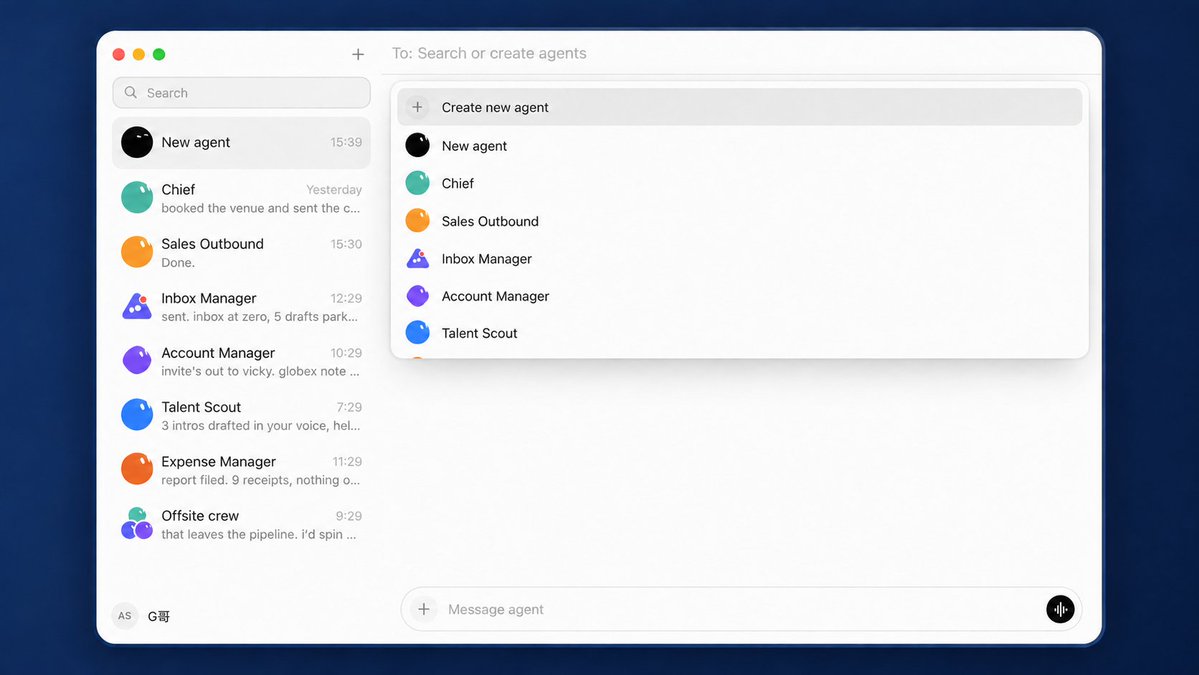Click the attachment plus icon in message box
The image size is (1199, 675).
[x=424, y=609]
